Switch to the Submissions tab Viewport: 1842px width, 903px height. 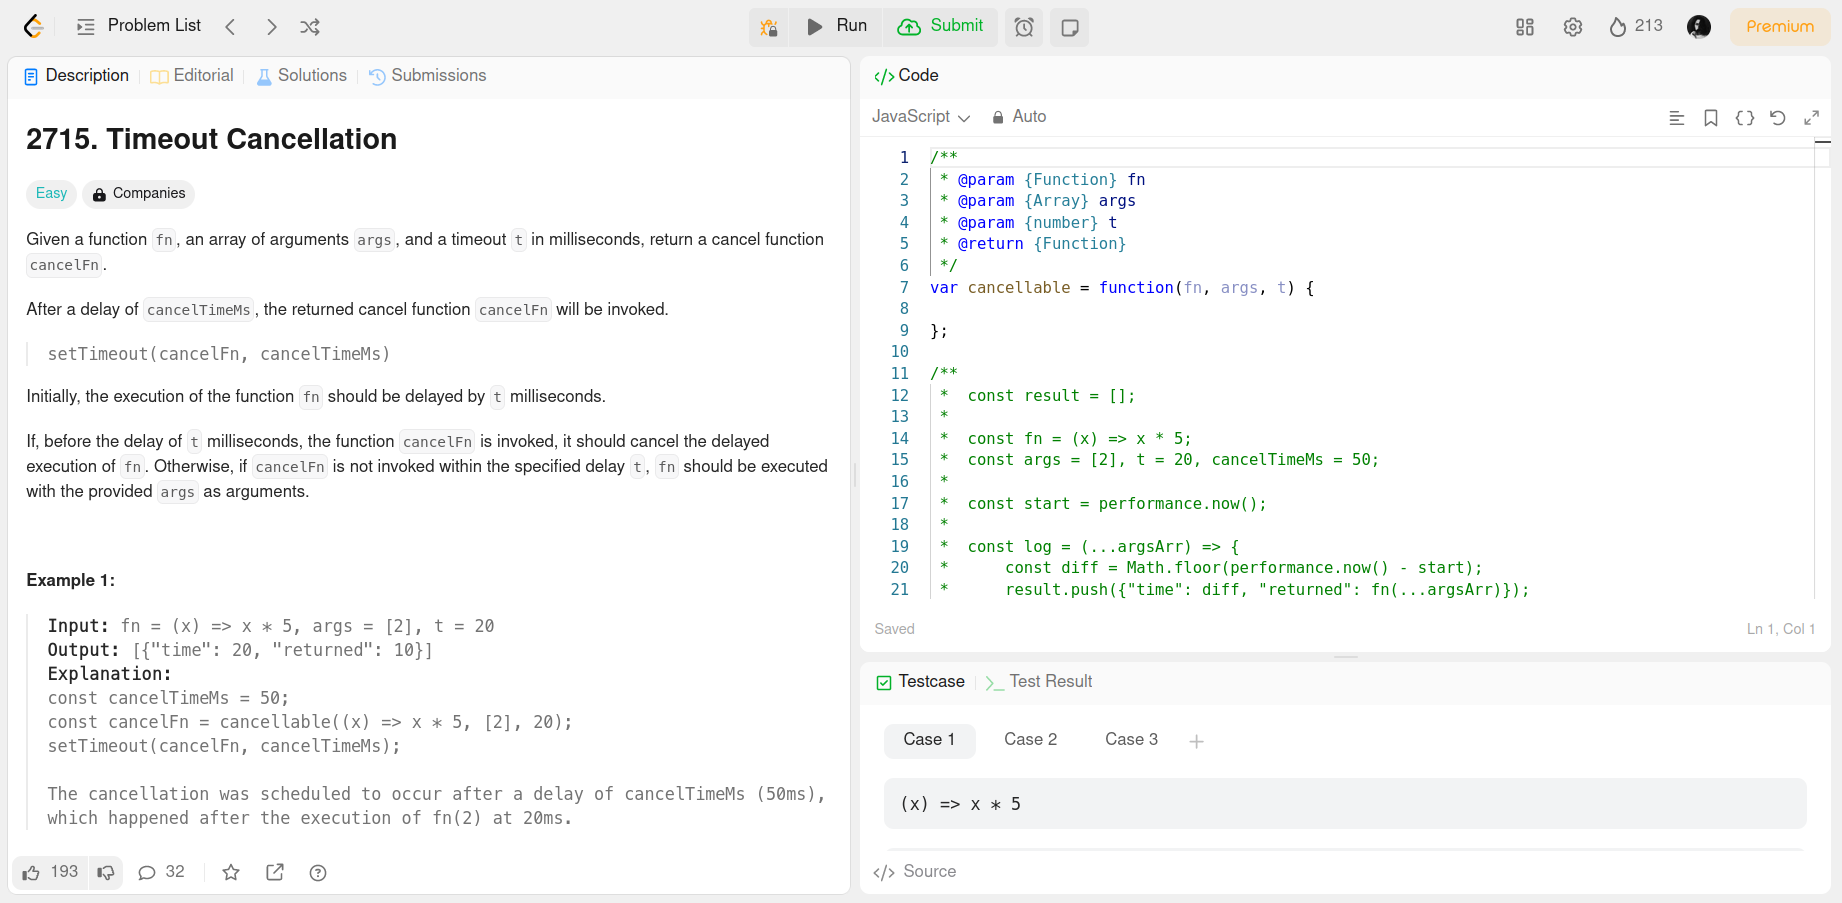tap(427, 76)
